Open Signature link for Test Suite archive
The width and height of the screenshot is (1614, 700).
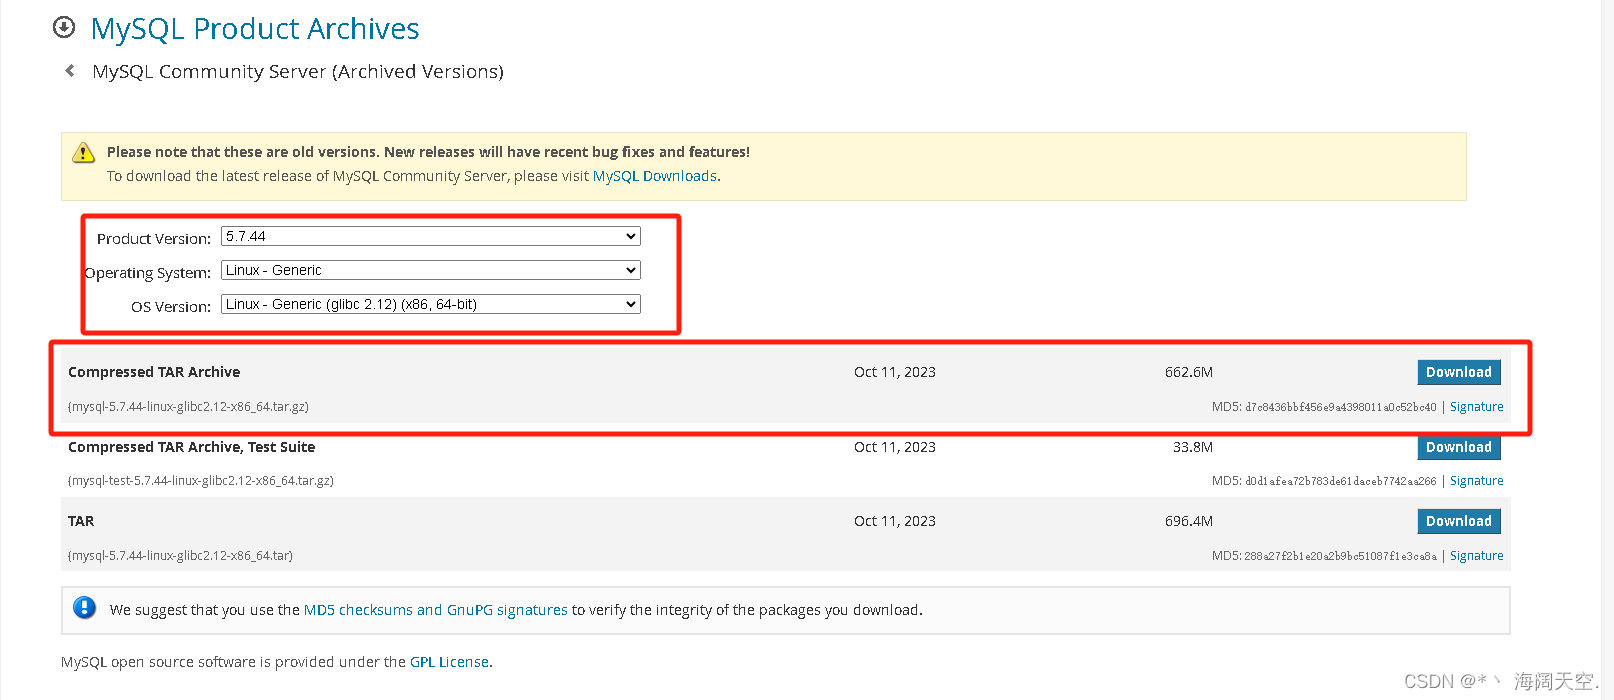point(1477,481)
